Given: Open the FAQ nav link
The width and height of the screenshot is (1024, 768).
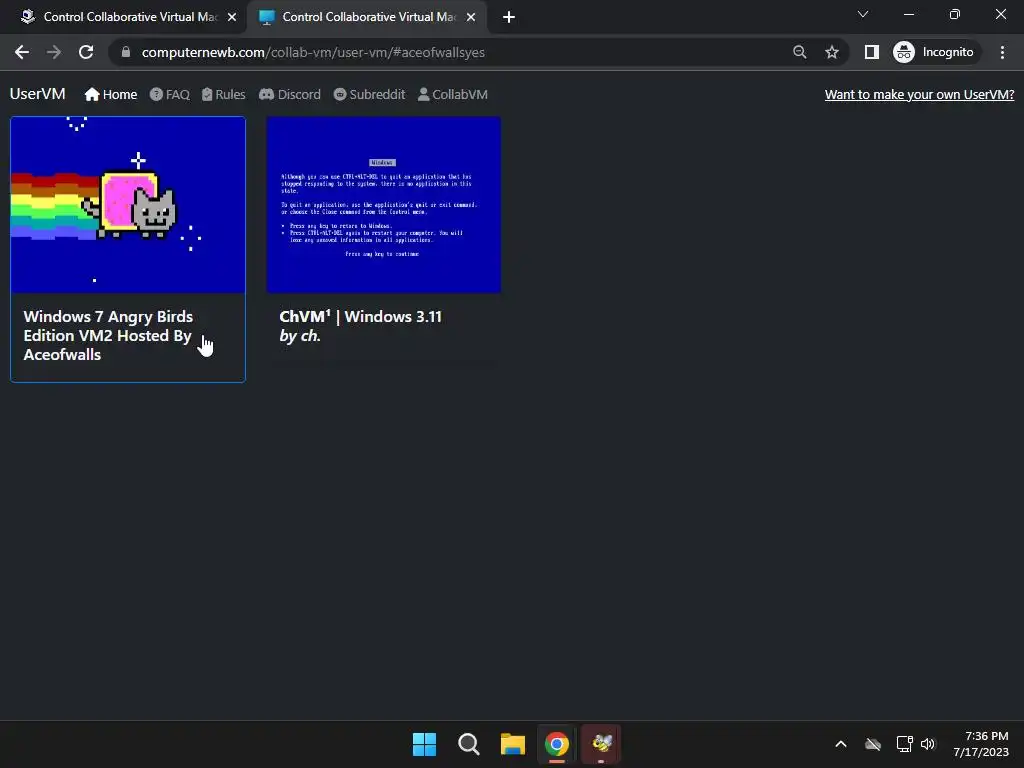Looking at the screenshot, I should pyautogui.click(x=170, y=95).
